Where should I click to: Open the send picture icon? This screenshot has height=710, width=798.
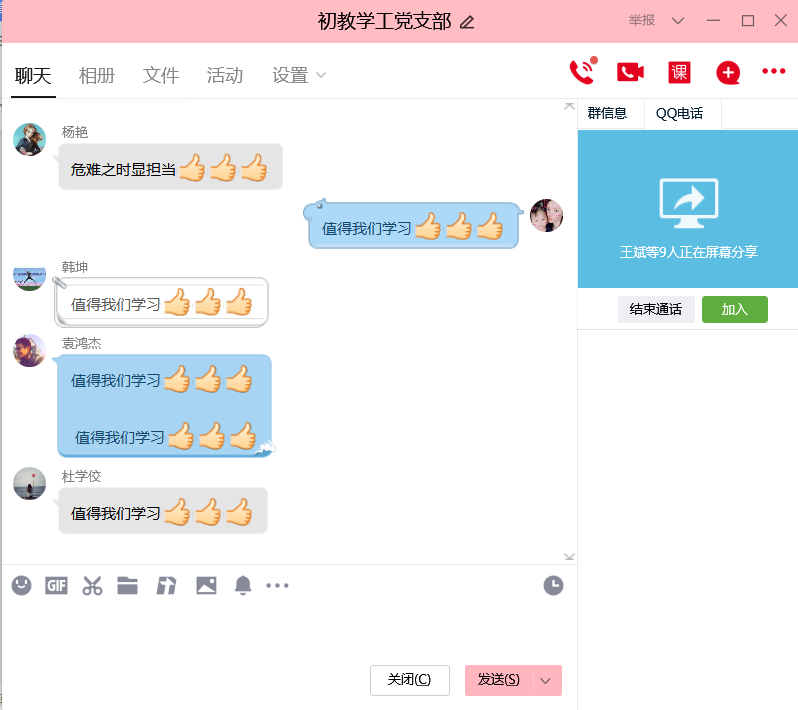(206, 585)
